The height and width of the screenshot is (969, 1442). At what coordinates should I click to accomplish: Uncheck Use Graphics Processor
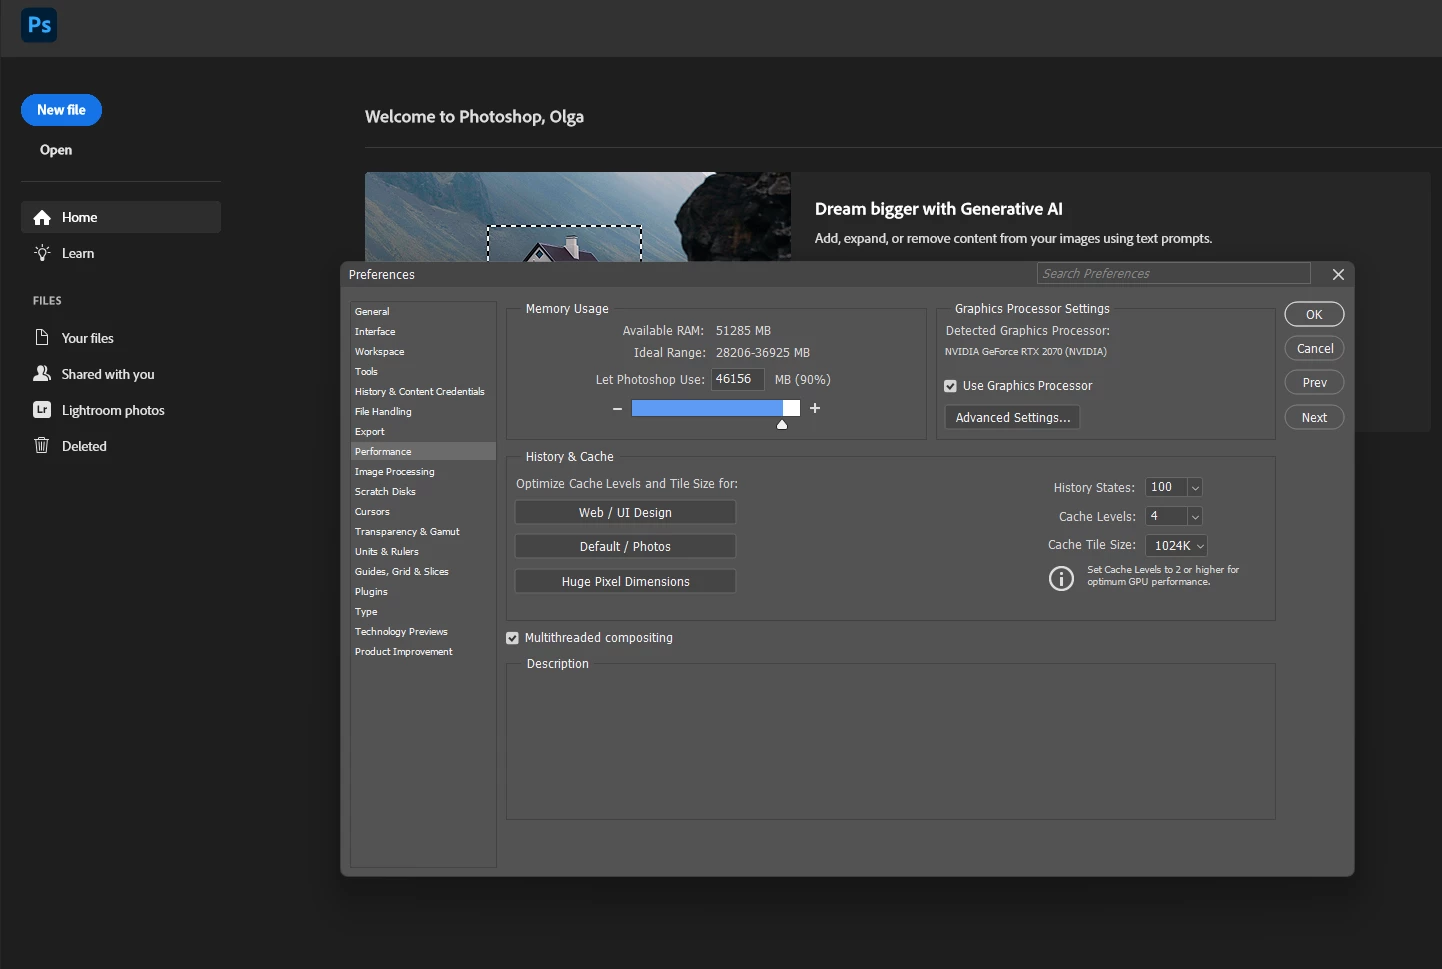tap(951, 386)
